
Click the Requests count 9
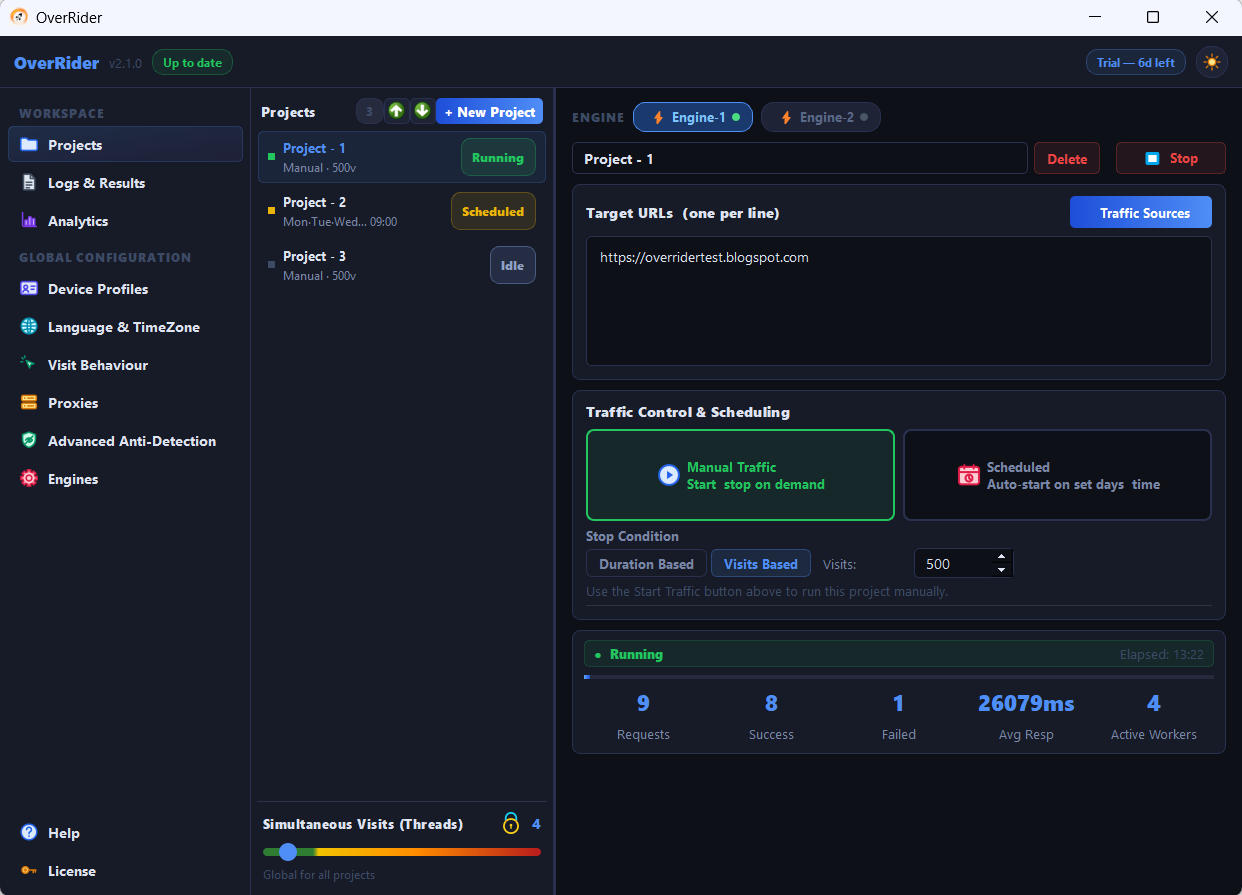pos(643,704)
